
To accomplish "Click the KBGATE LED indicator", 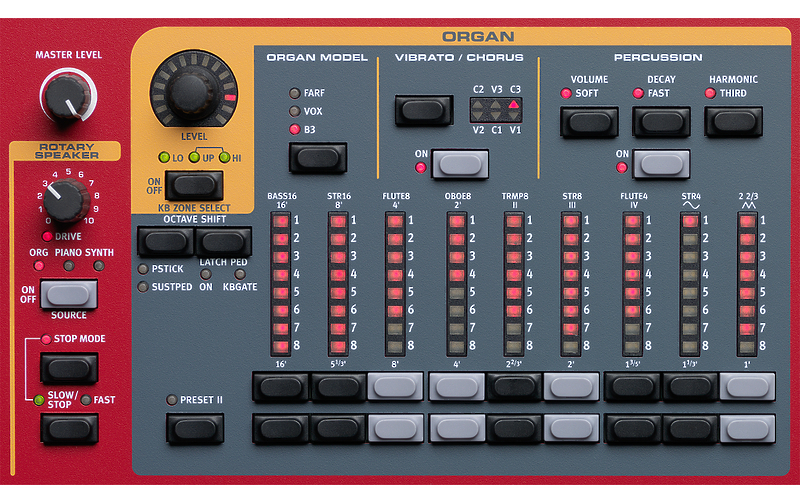I will pos(240,274).
